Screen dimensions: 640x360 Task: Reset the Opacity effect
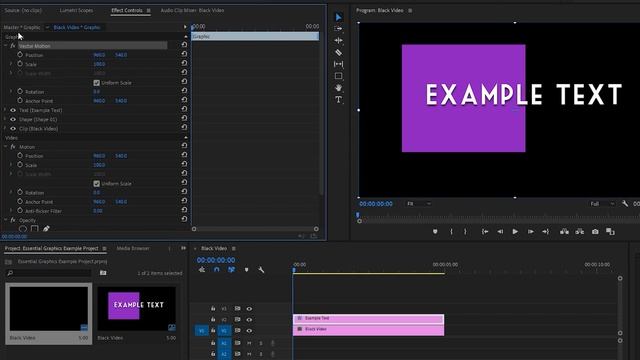pyautogui.click(x=184, y=219)
